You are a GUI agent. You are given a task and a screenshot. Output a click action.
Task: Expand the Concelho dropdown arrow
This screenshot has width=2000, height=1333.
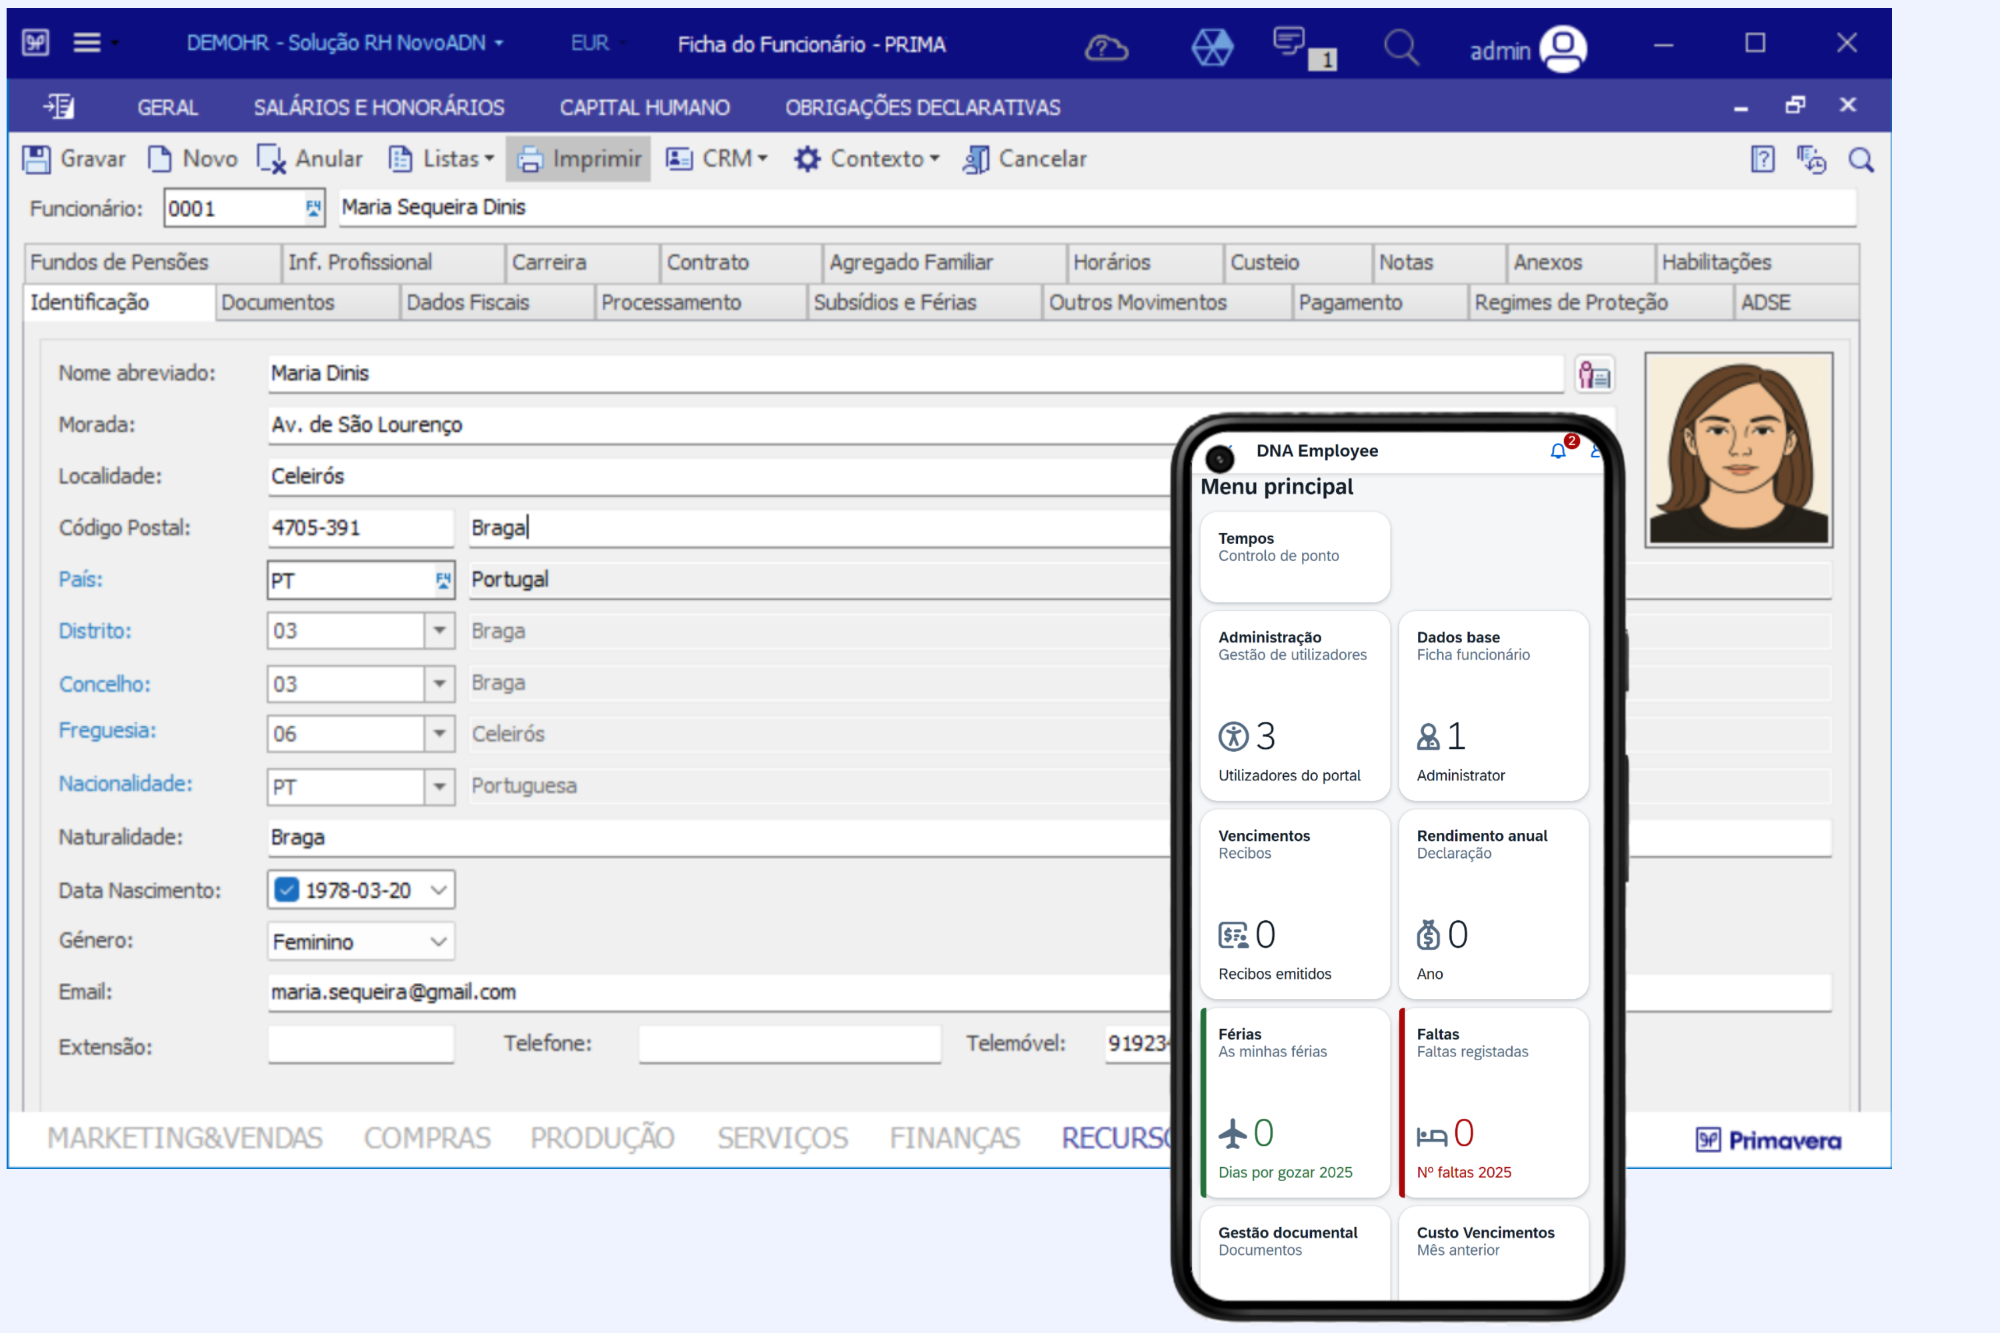(439, 684)
